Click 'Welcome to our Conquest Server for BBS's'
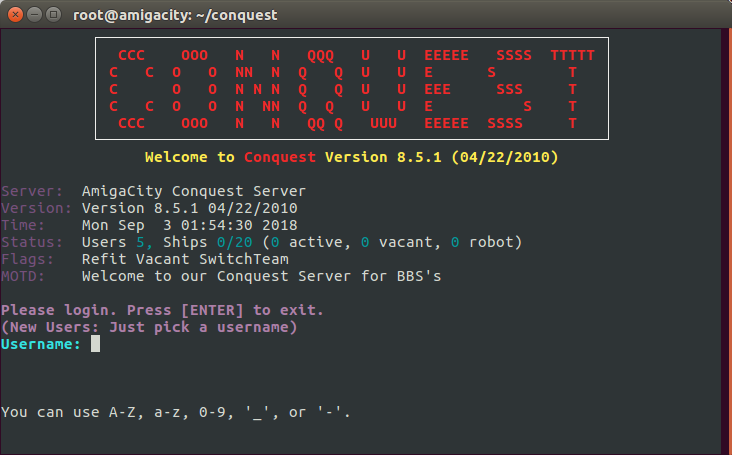Image resolution: width=732 pixels, height=455 pixels. pyautogui.click(x=261, y=276)
